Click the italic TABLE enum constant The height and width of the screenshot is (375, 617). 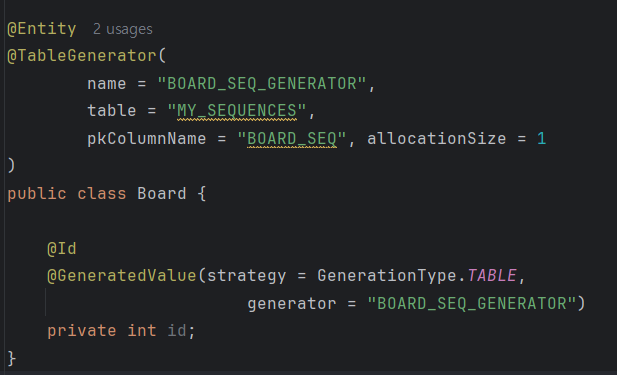492,276
